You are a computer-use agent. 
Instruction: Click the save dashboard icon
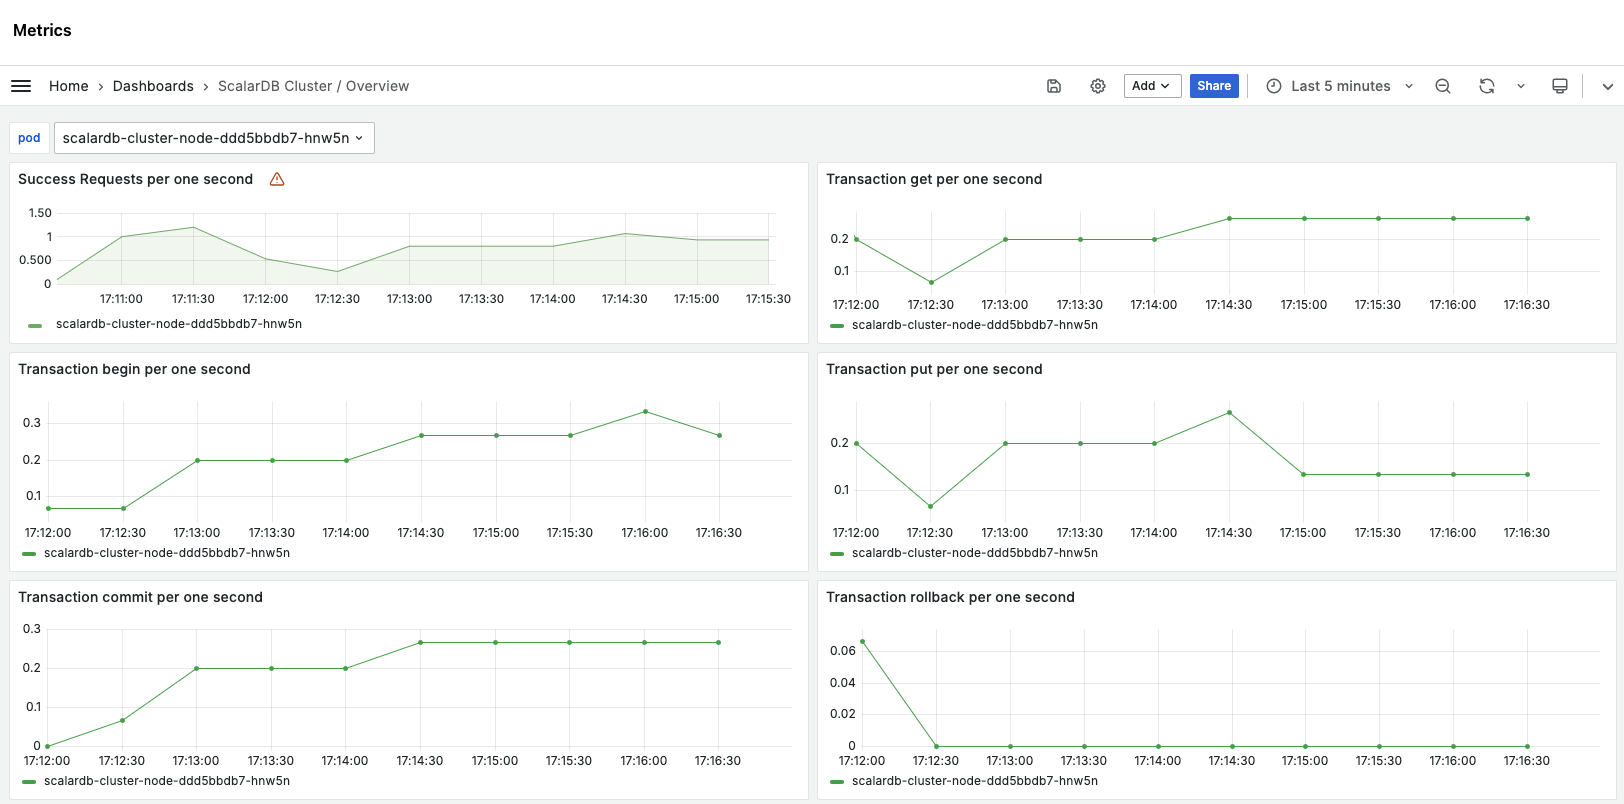pyautogui.click(x=1054, y=86)
